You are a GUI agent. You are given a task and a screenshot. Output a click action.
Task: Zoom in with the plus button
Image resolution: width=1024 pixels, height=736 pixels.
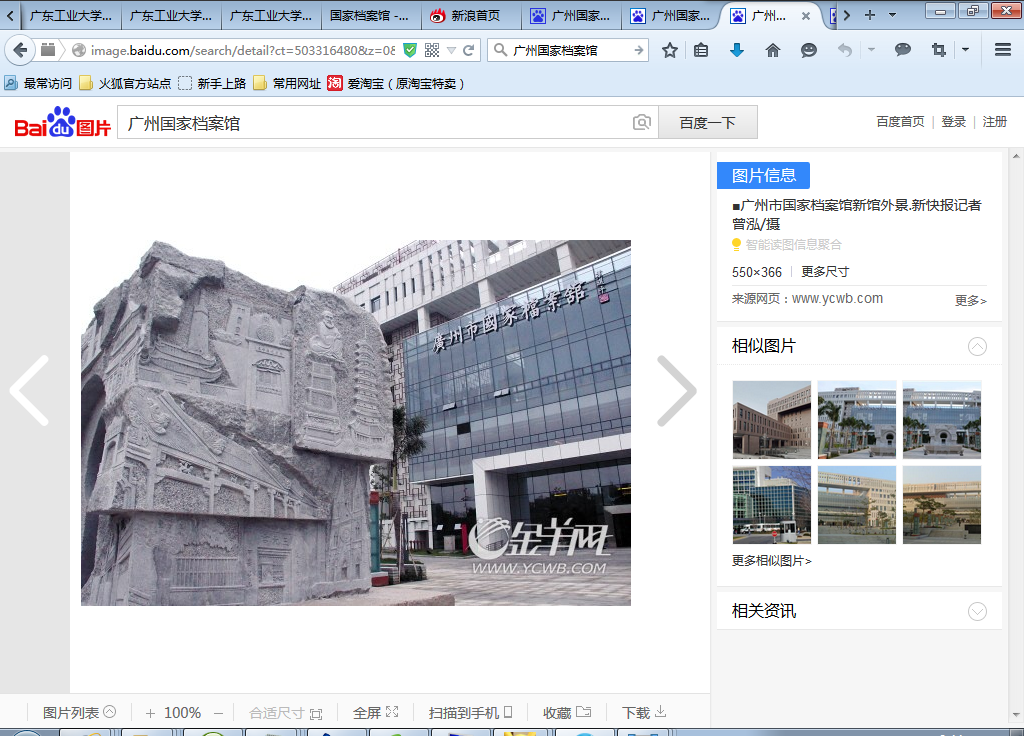150,713
